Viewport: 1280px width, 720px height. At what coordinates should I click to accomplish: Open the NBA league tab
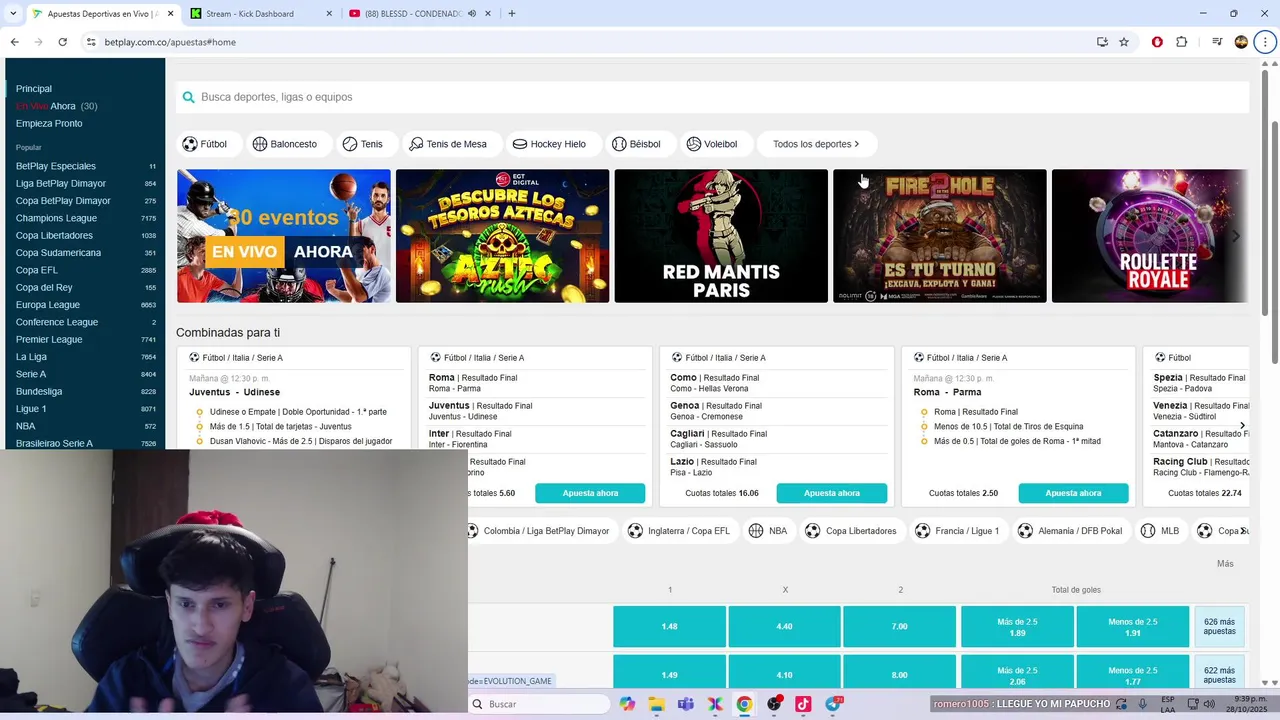click(768, 531)
